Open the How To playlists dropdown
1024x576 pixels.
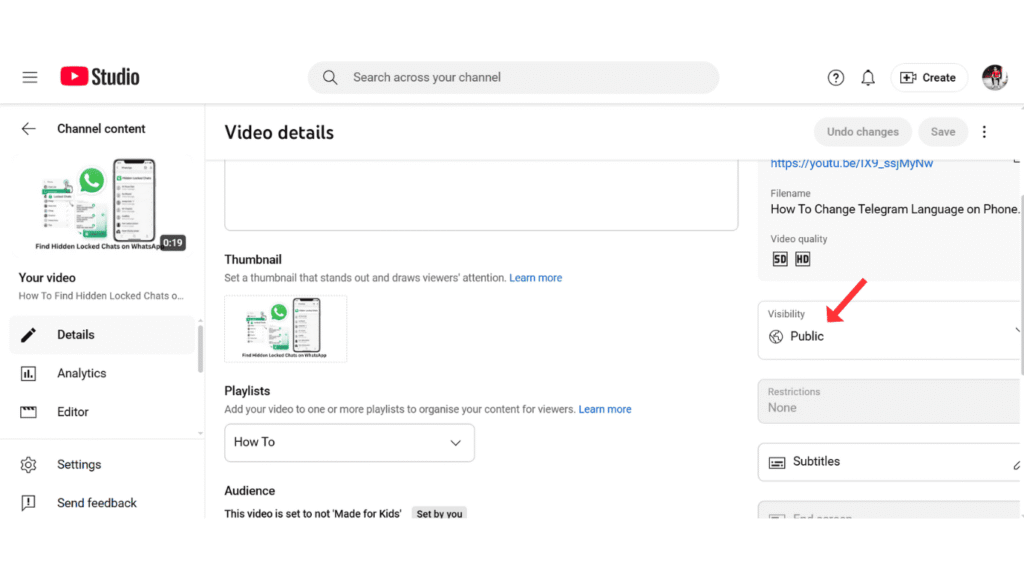tap(348, 442)
